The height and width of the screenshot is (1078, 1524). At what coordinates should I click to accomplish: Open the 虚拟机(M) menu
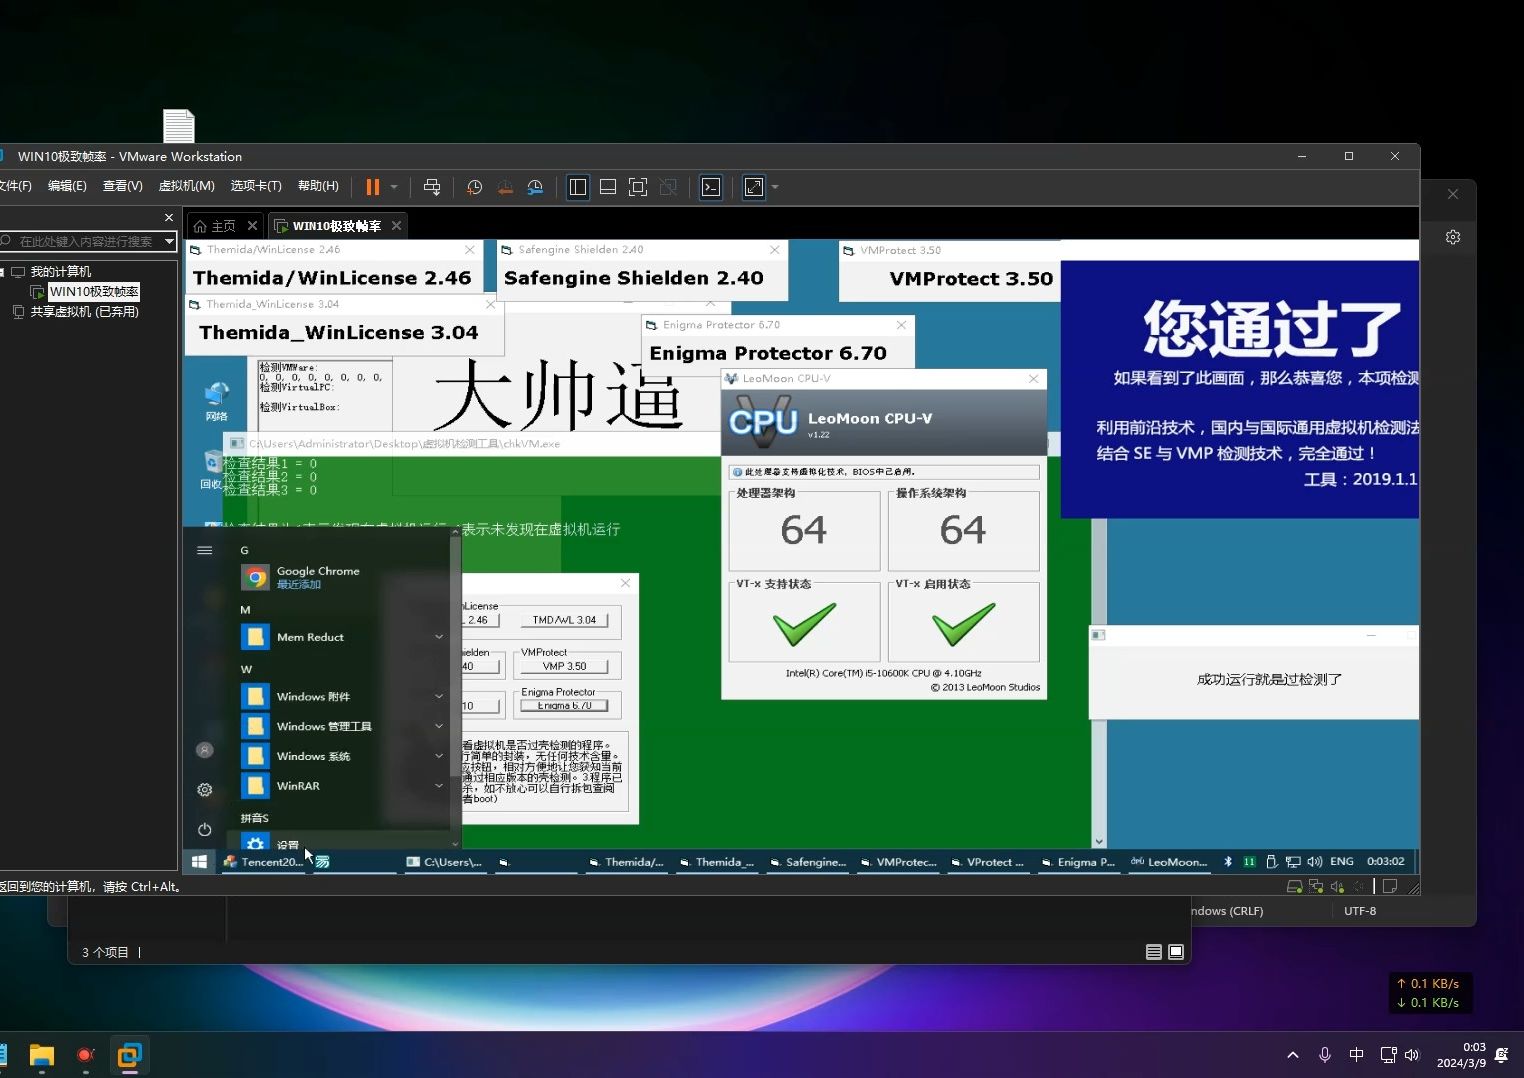point(187,186)
